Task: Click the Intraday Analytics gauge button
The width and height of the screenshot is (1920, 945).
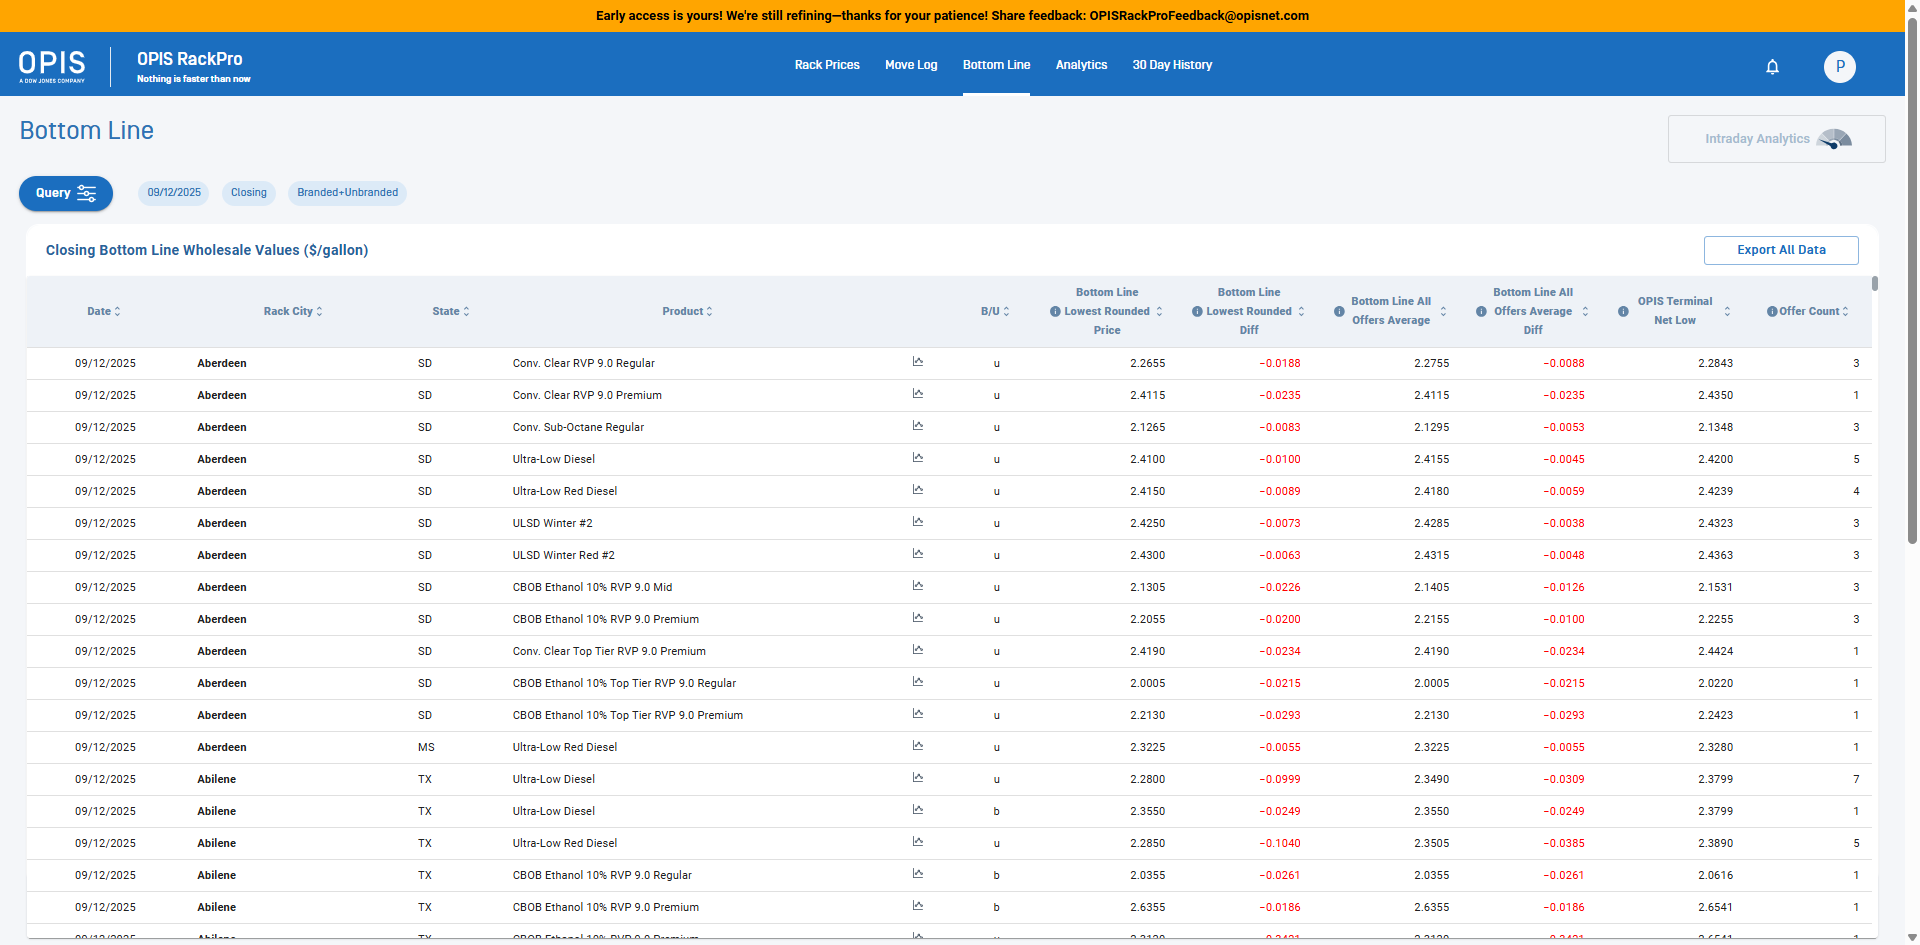Action: coord(1776,139)
